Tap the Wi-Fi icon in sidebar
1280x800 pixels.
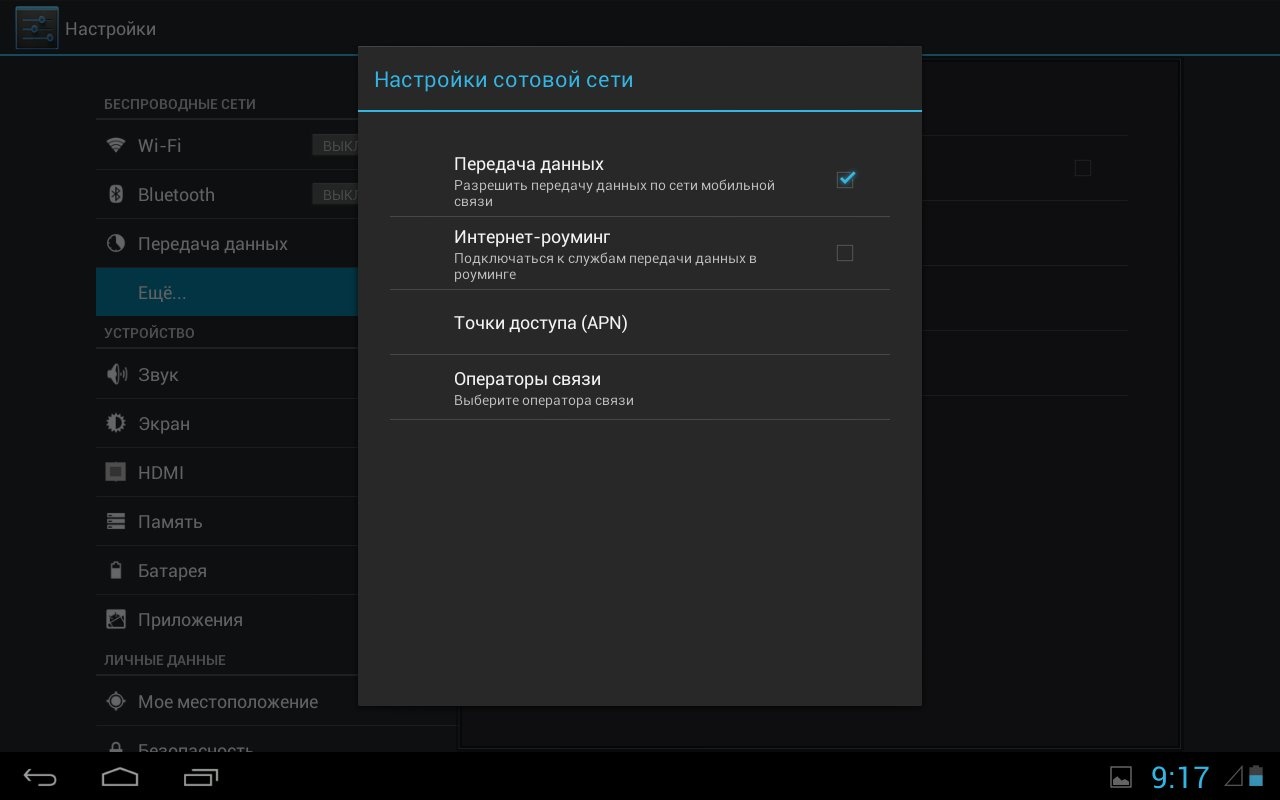tap(116, 146)
